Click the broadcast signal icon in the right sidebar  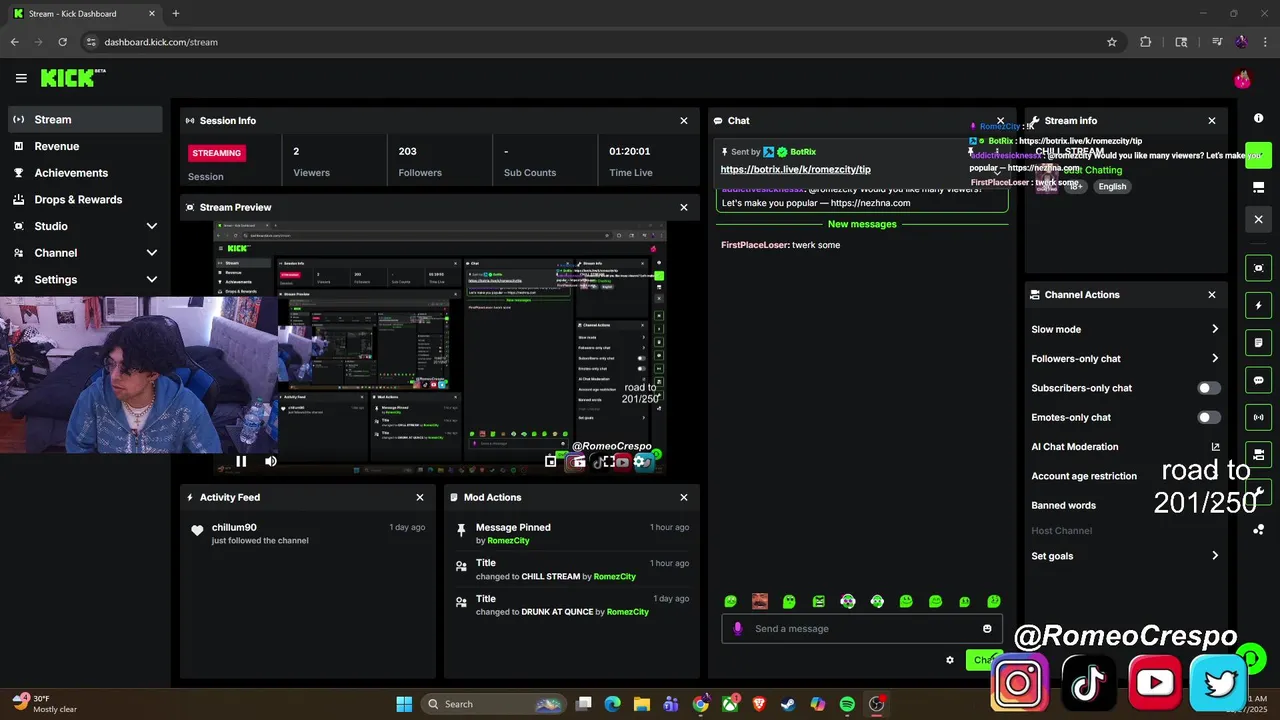[1259, 417]
